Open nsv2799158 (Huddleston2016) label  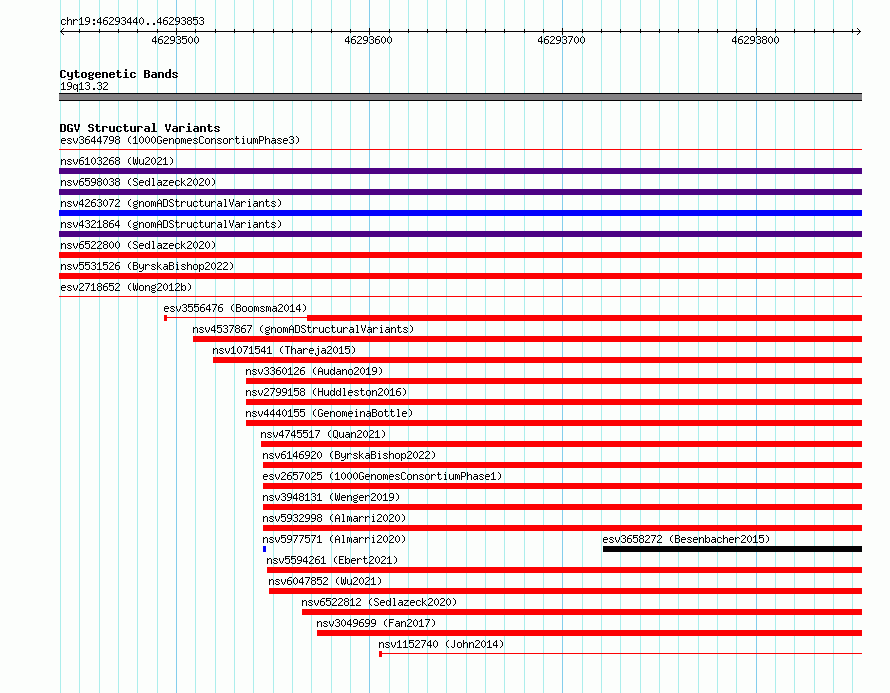(326, 392)
